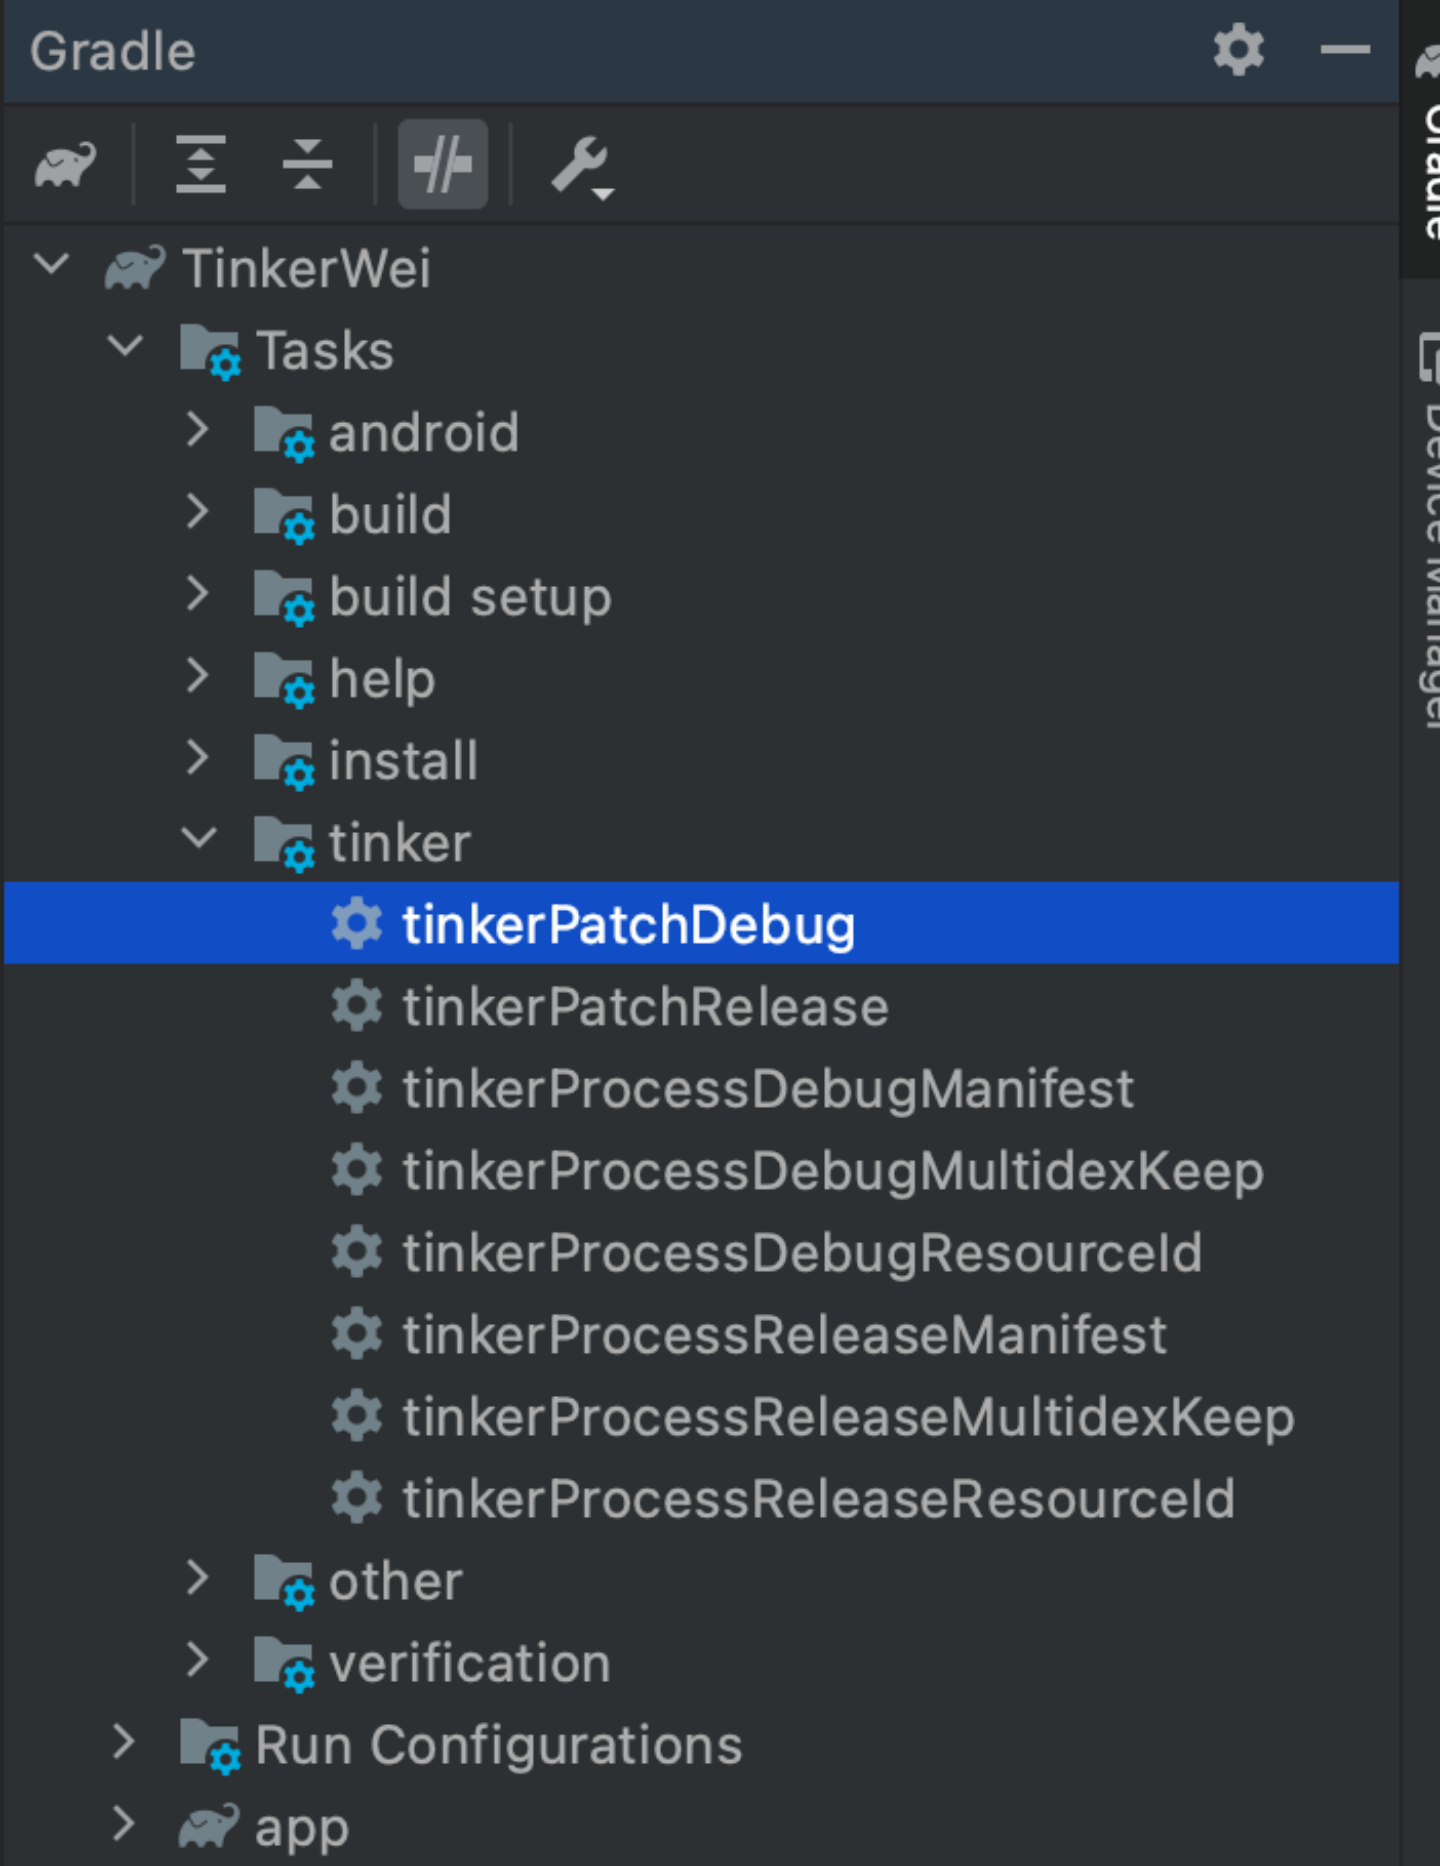Expand the verification tasks folder

(196, 1660)
